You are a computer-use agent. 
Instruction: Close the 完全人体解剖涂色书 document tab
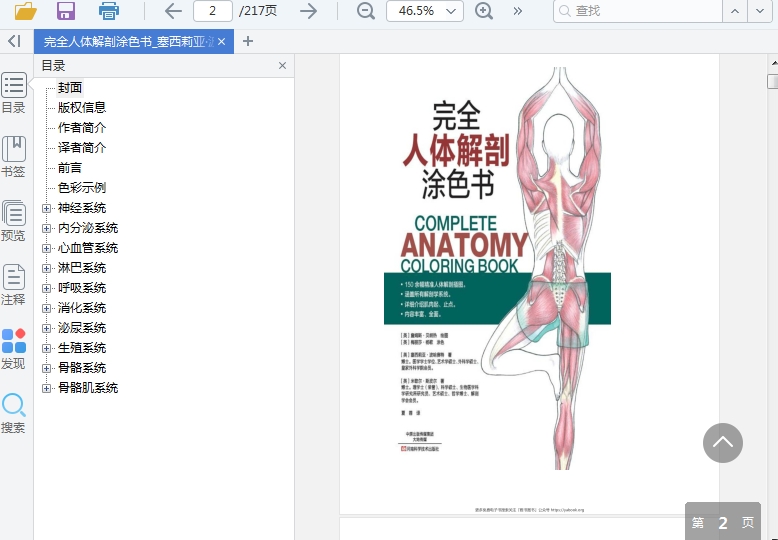click(222, 42)
